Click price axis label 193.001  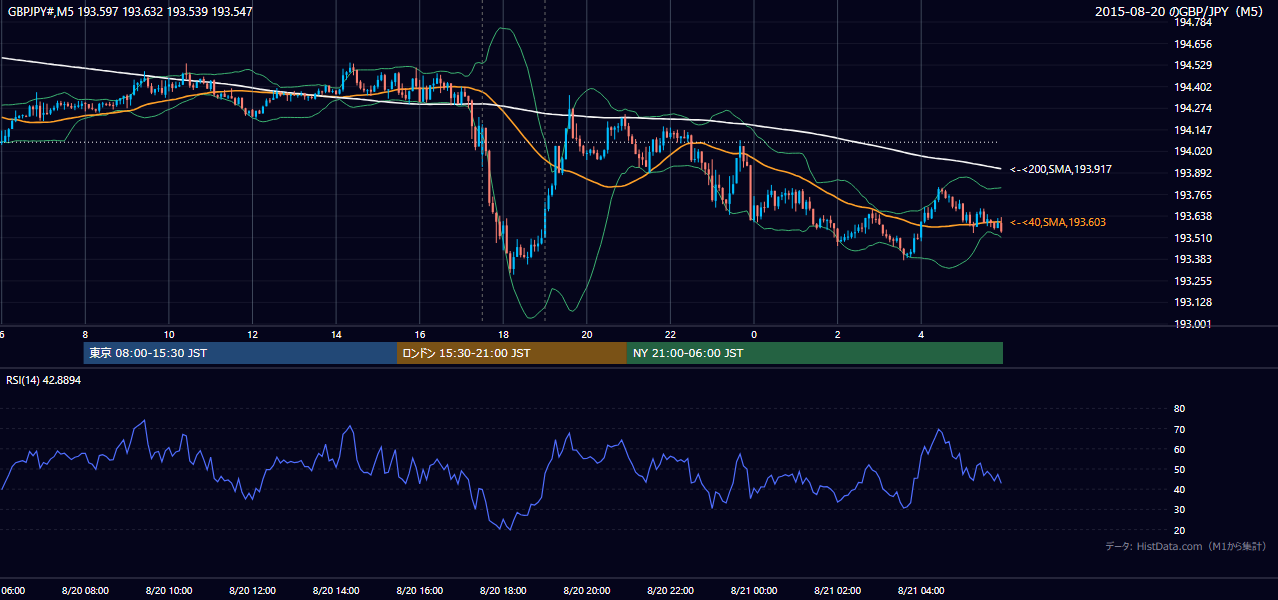pos(1193,324)
